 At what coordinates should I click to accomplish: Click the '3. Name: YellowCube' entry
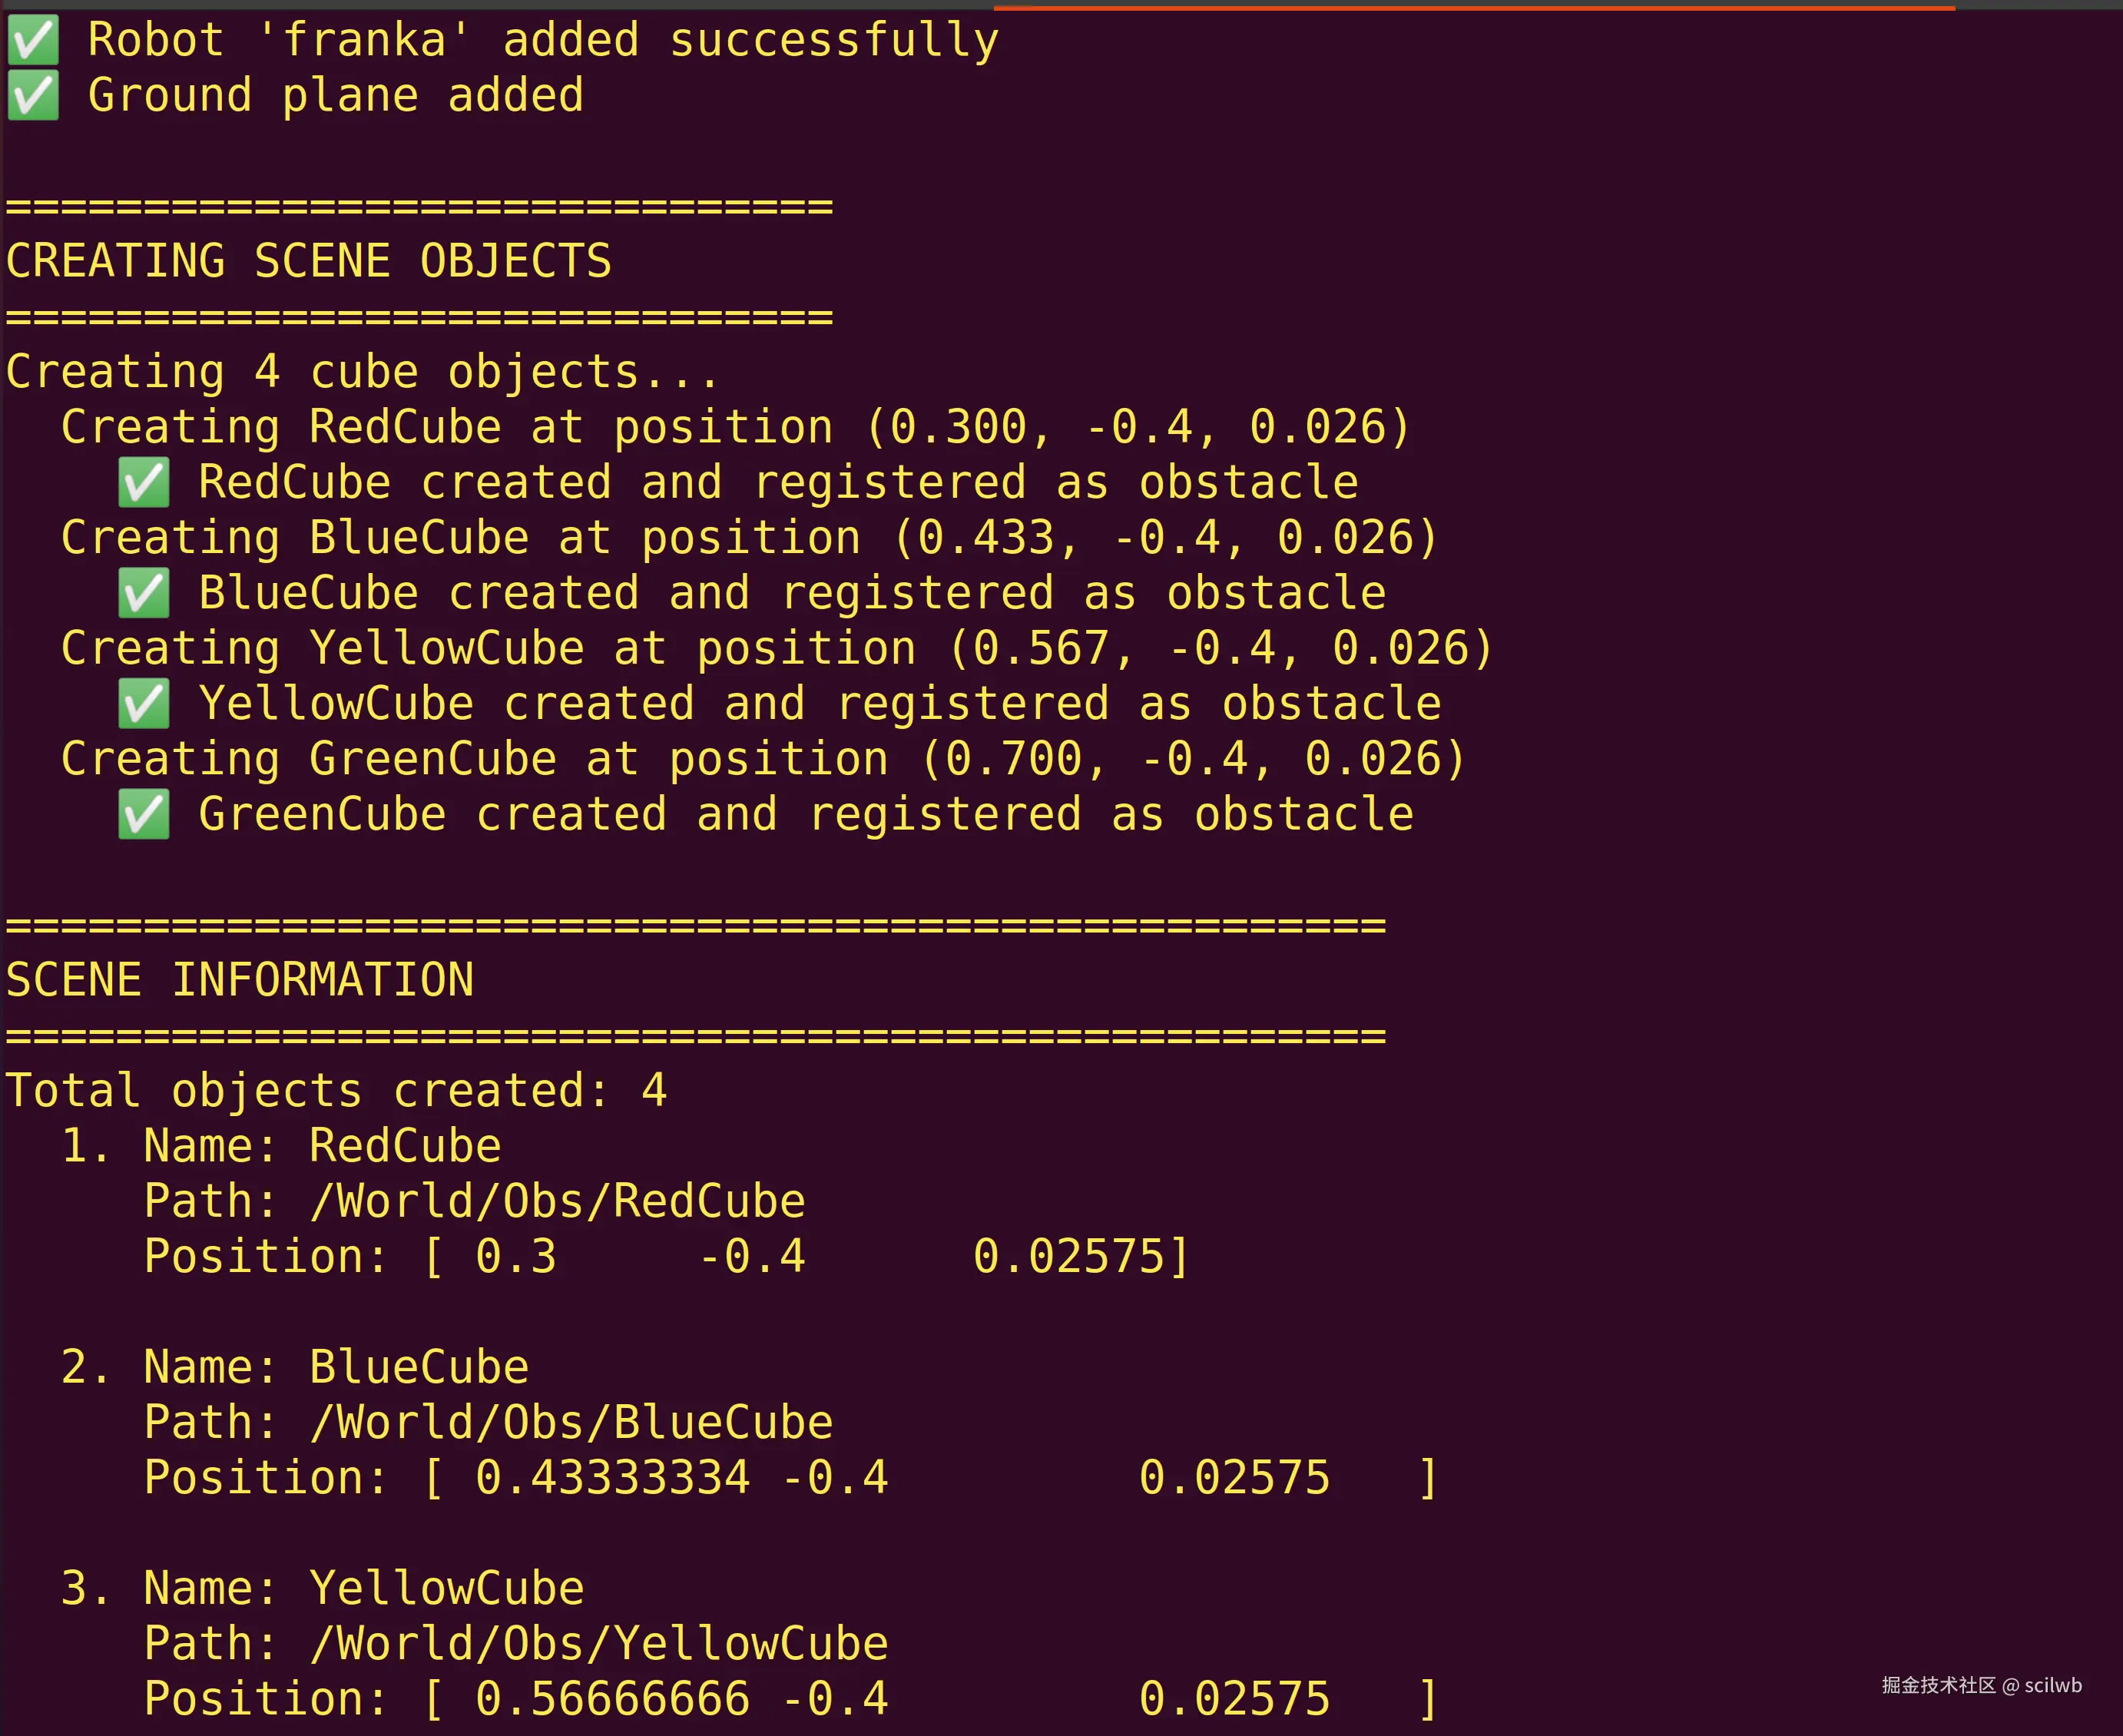tap(322, 1588)
